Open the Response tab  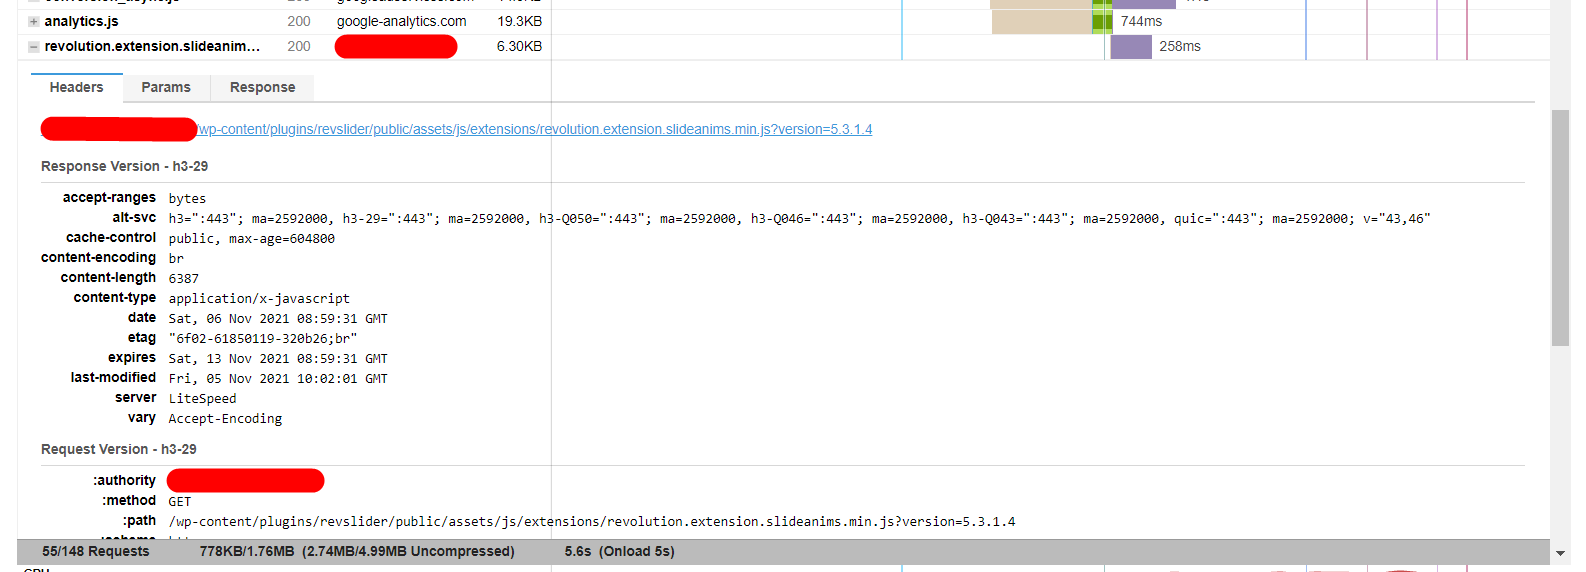pyautogui.click(x=262, y=87)
